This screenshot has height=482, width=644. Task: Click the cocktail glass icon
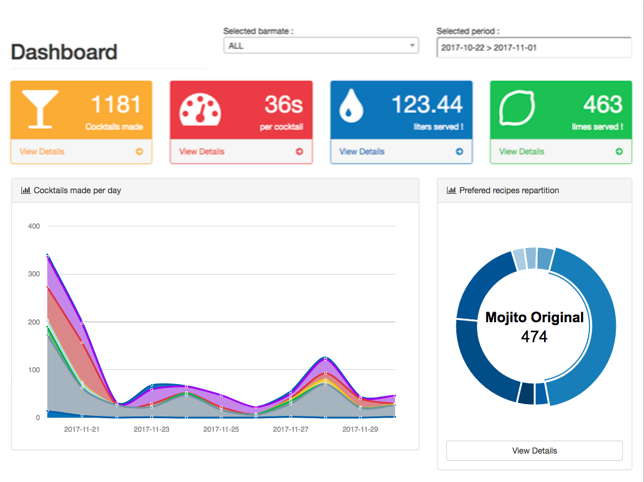[x=41, y=109]
